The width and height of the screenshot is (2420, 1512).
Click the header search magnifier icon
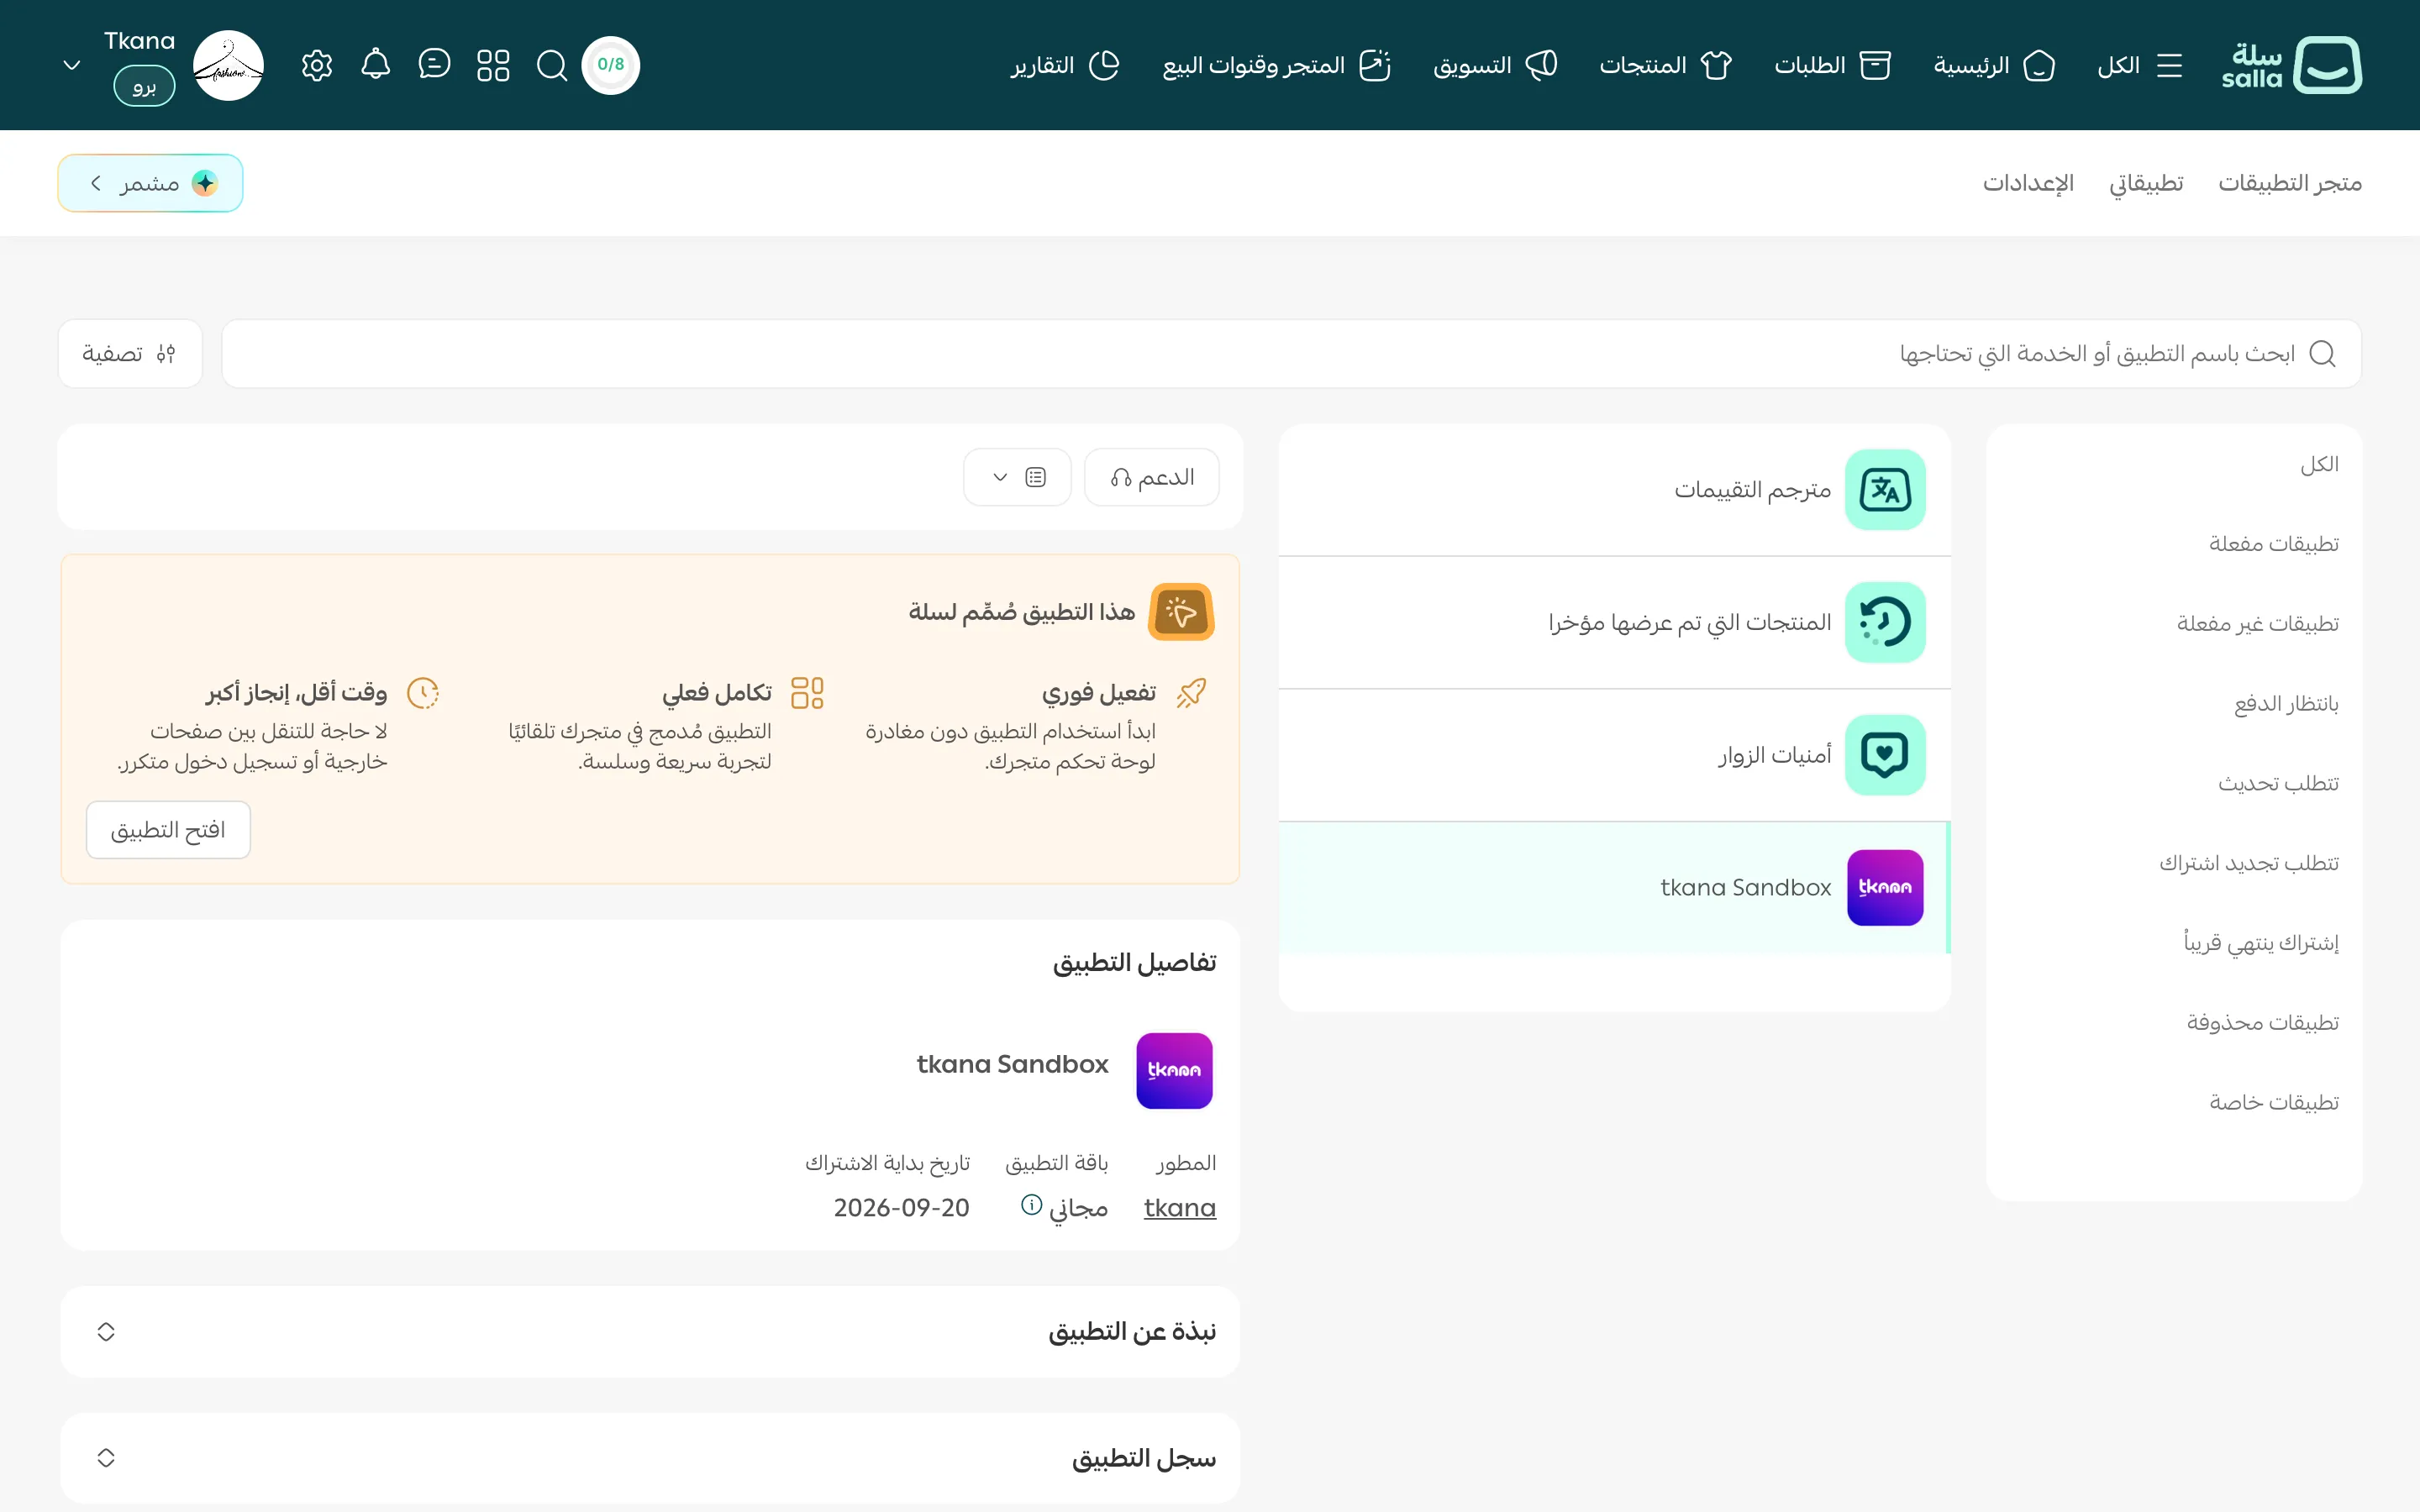[x=552, y=65]
